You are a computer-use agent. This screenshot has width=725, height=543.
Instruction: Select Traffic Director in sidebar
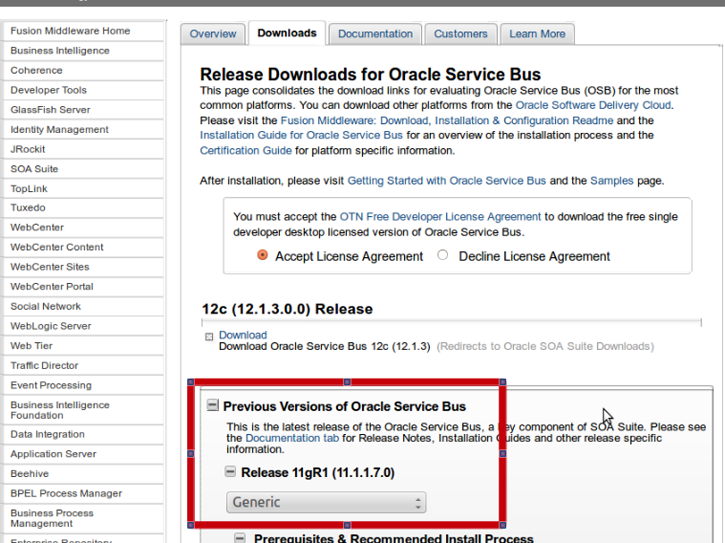tap(83, 366)
